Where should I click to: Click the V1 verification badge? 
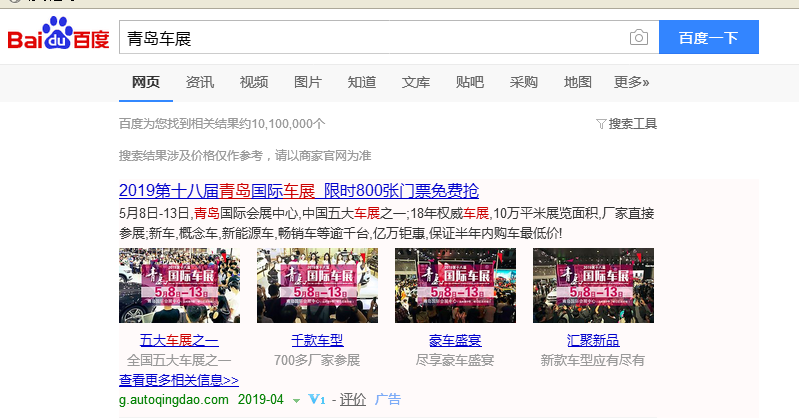[x=316, y=400]
